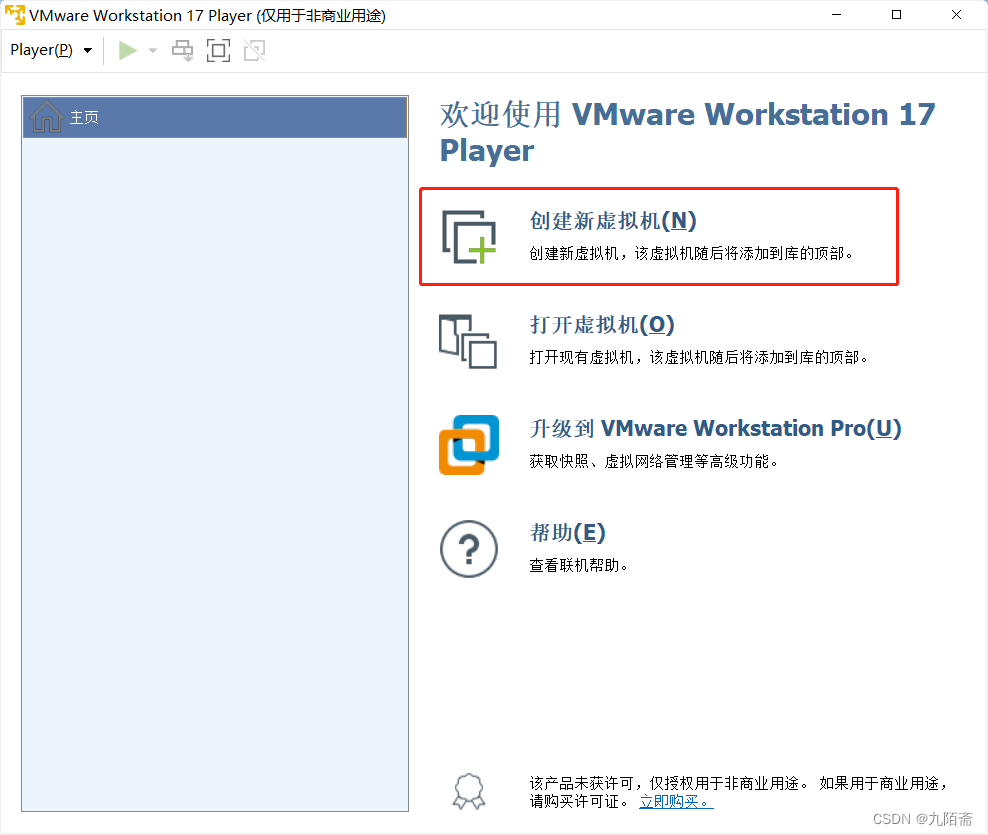Maximize the VMware Player window
This screenshot has height=835, width=988.
(897, 14)
